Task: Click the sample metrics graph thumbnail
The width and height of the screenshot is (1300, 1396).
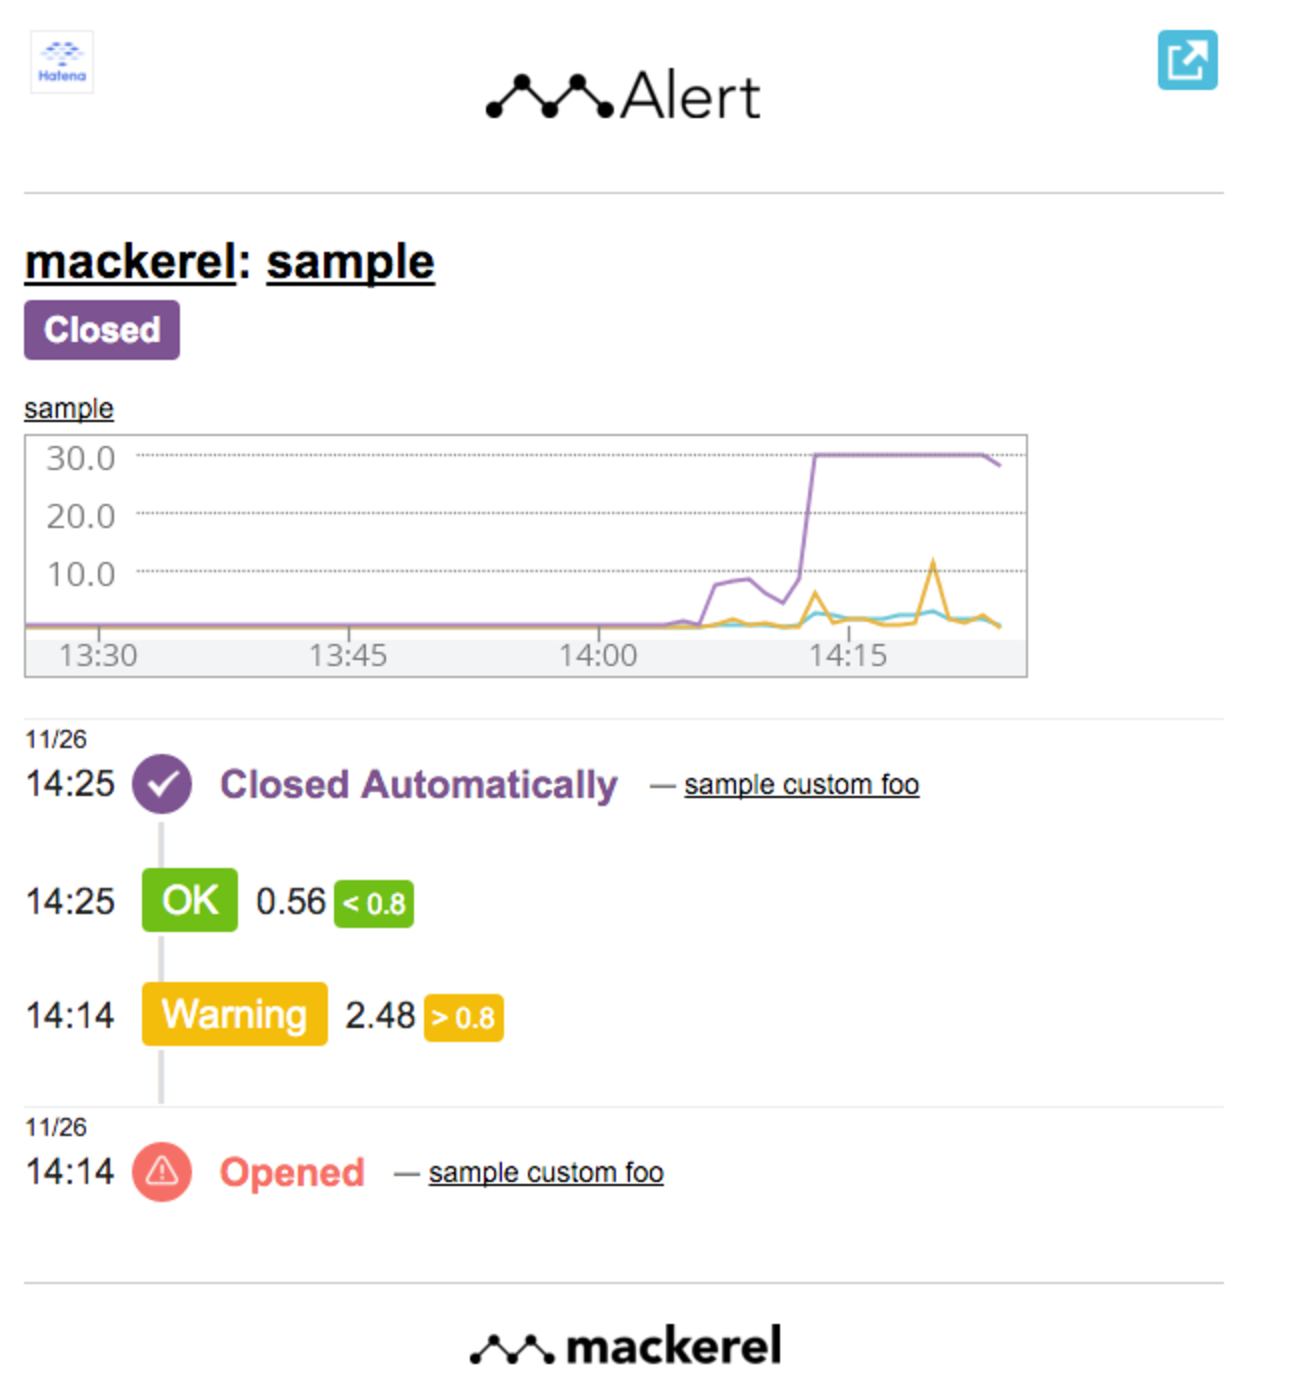Action: click(526, 556)
